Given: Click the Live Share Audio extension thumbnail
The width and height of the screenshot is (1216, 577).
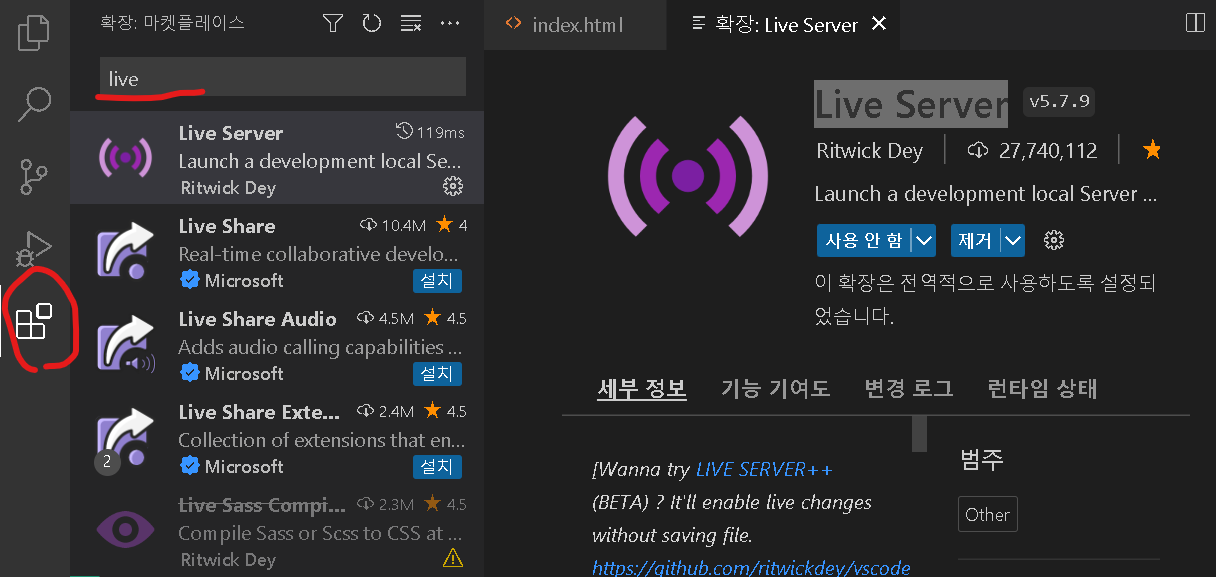Looking at the screenshot, I should 125,344.
